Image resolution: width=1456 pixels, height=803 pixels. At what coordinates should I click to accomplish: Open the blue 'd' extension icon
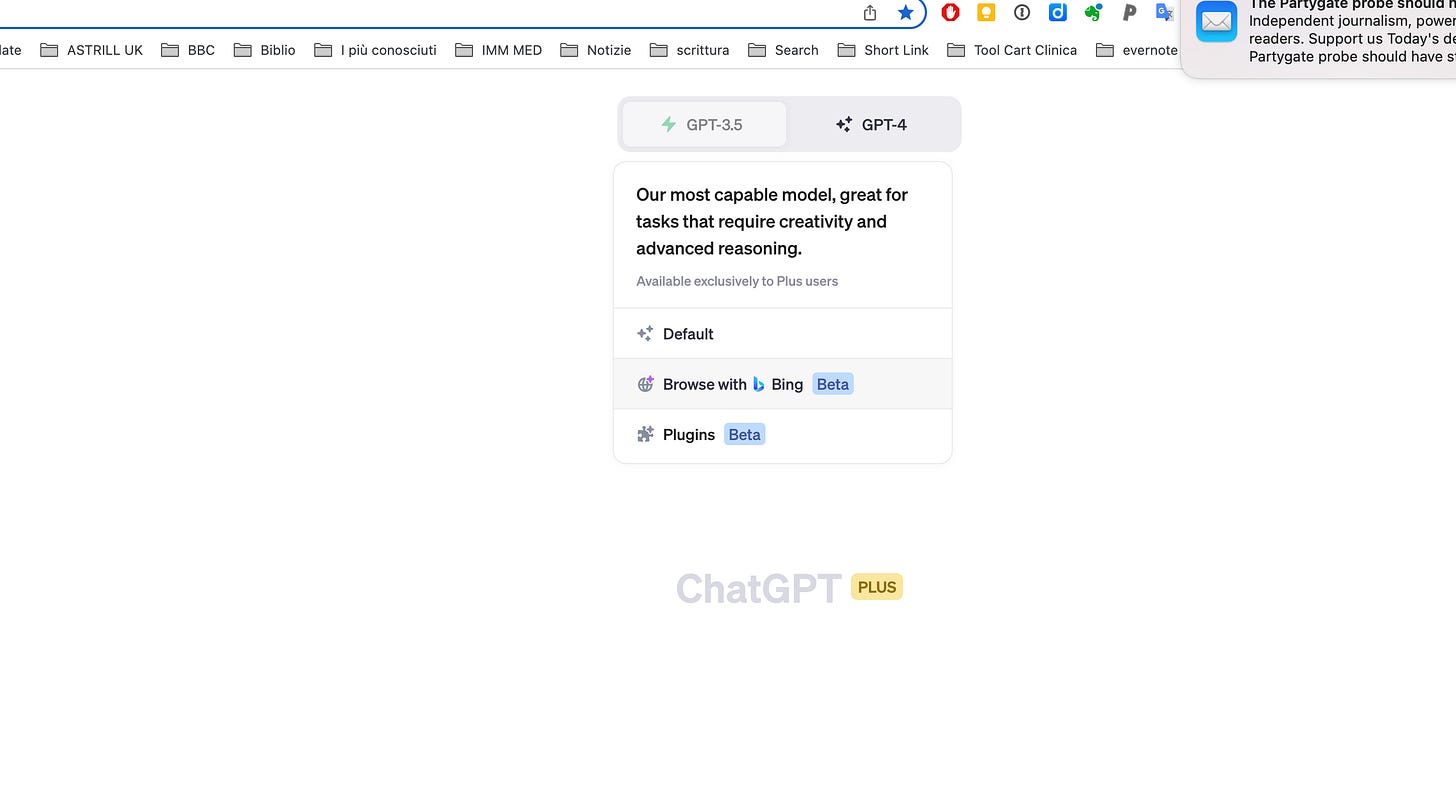point(1058,12)
